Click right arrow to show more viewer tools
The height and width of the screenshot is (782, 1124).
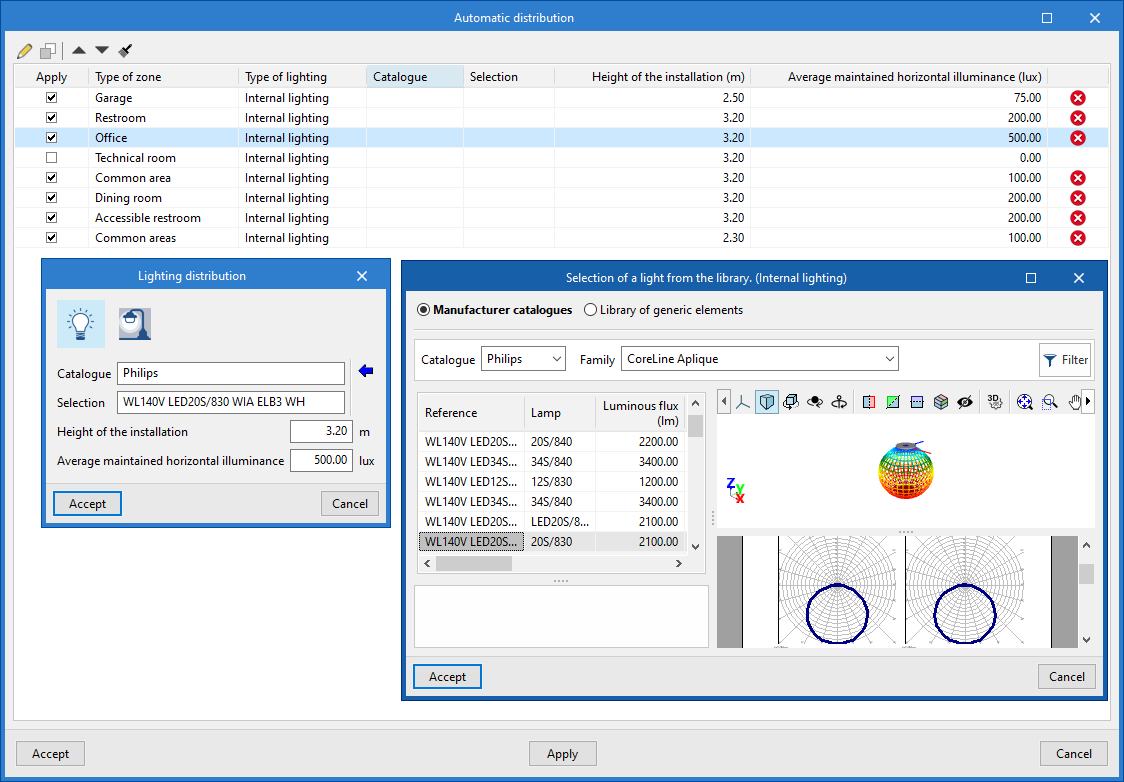coord(1088,402)
